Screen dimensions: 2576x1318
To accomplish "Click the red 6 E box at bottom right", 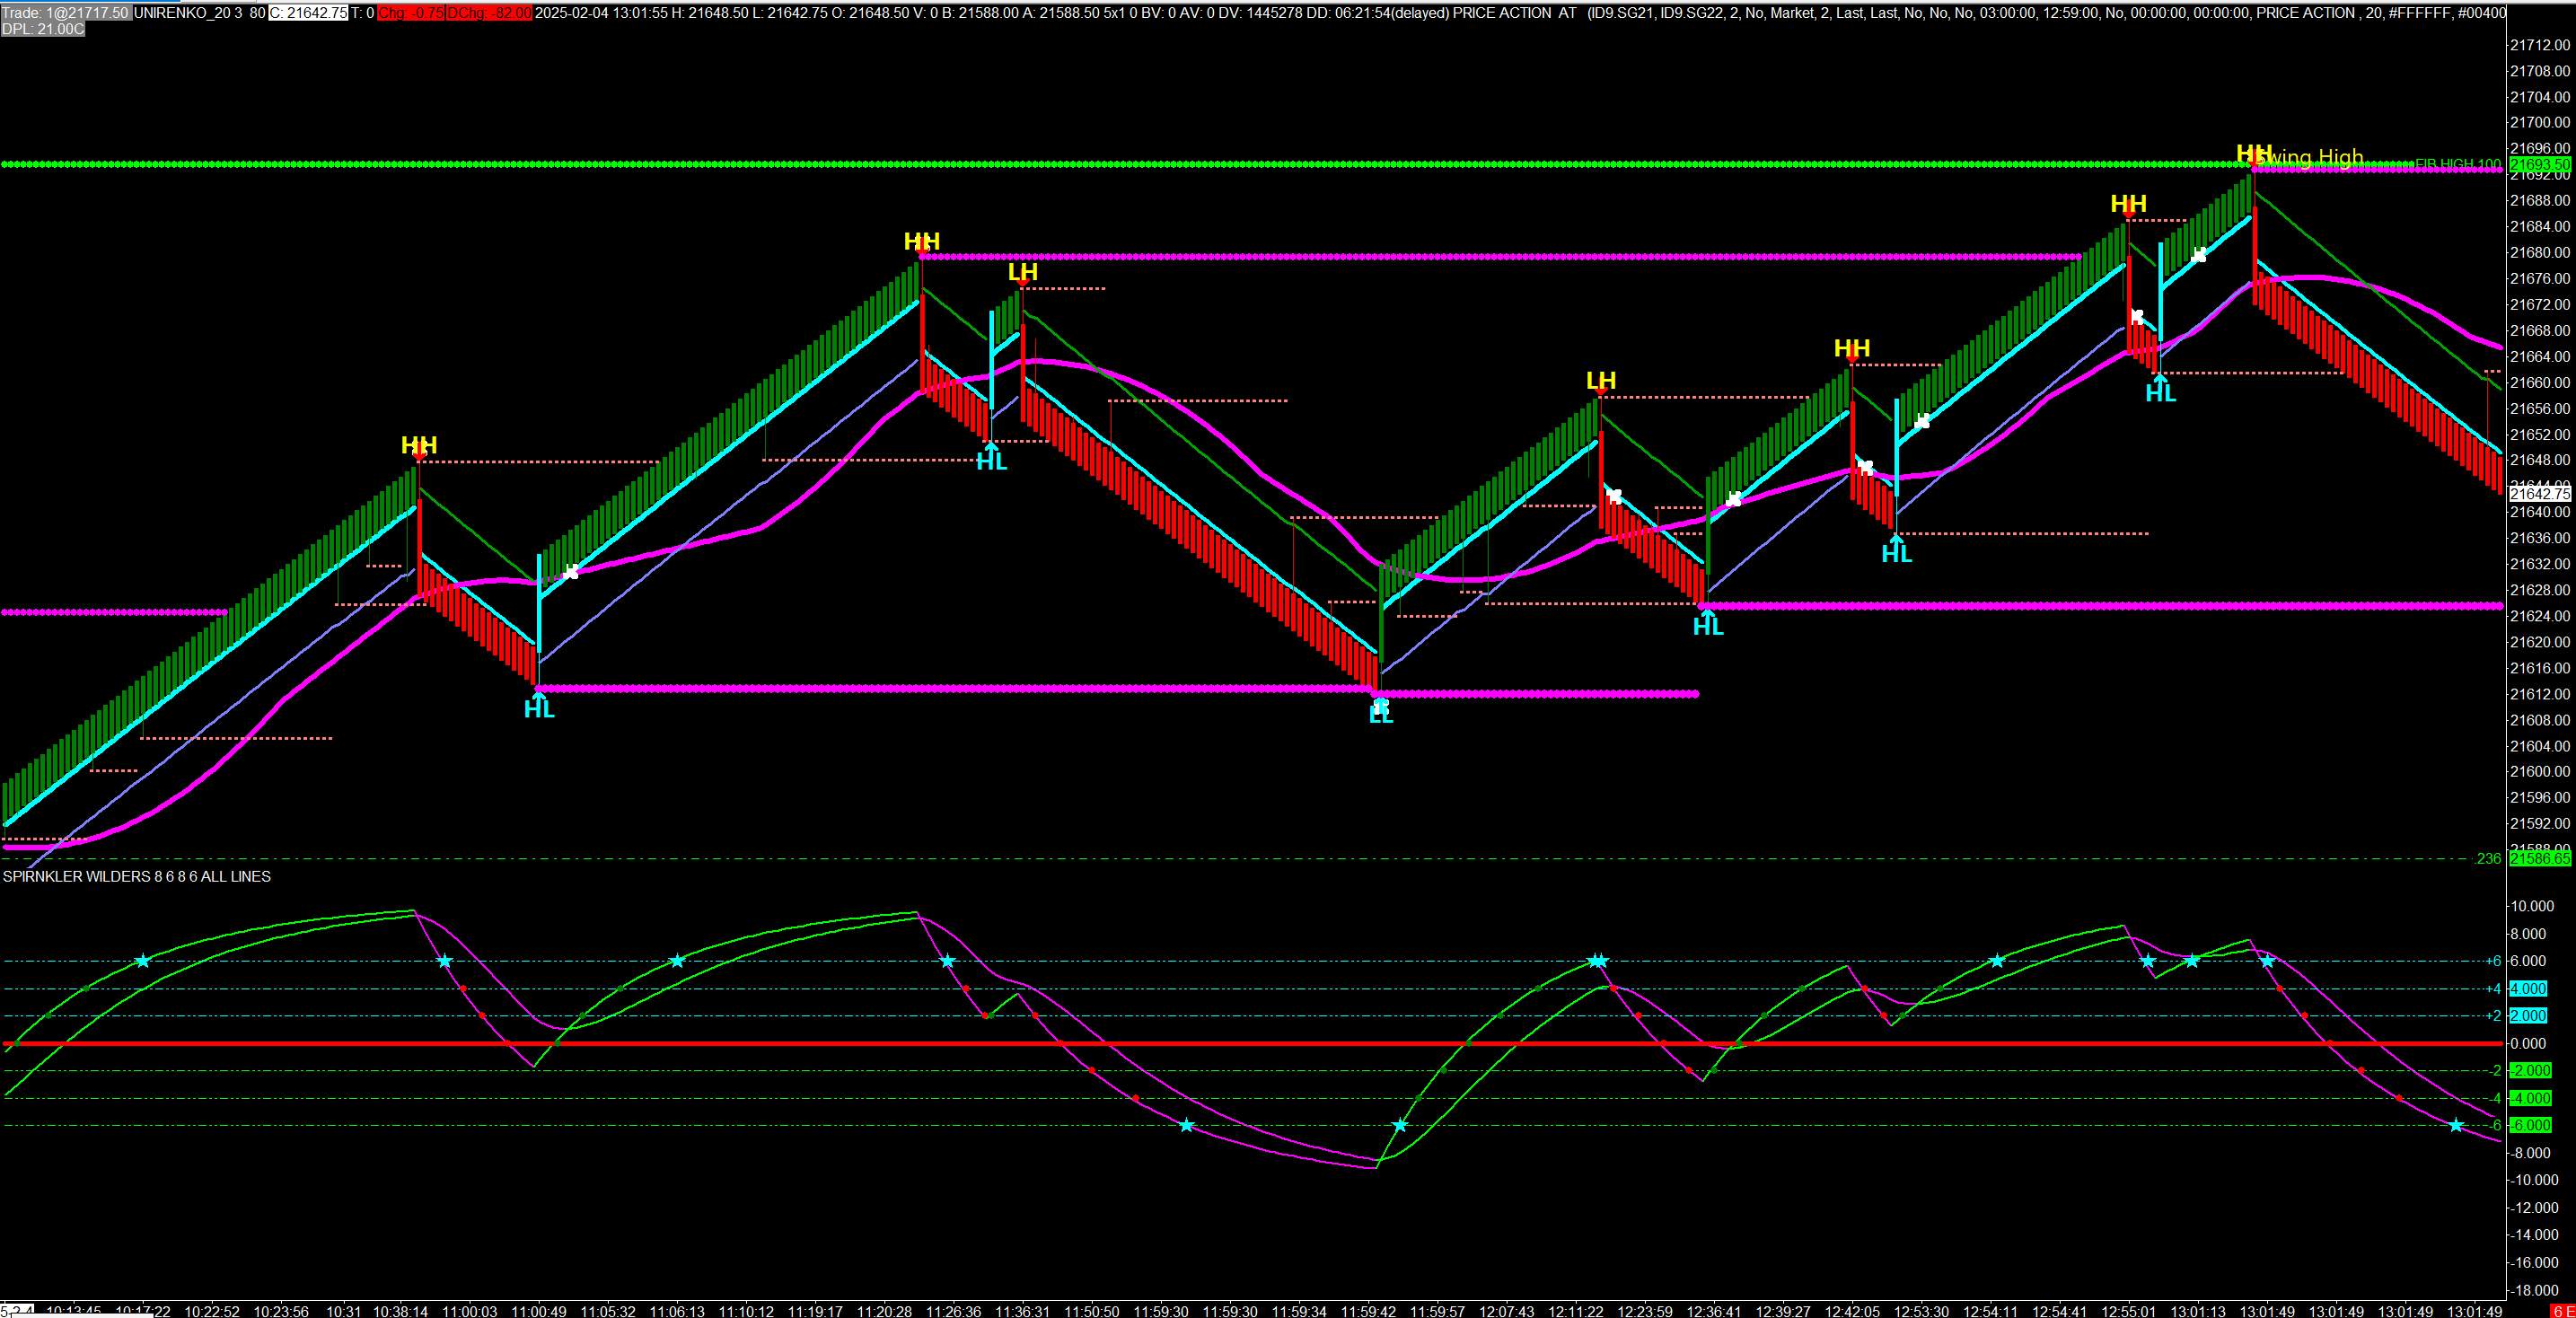I will click(2562, 1311).
